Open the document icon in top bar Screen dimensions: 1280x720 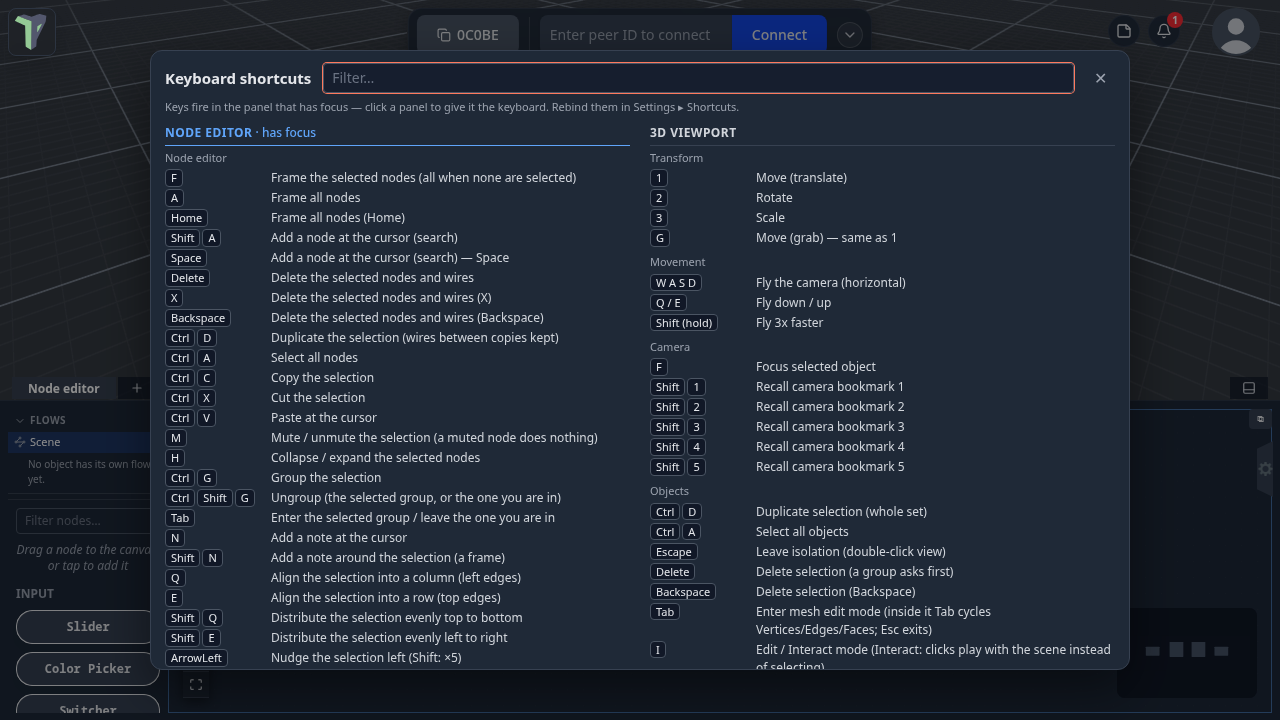(1124, 31)
